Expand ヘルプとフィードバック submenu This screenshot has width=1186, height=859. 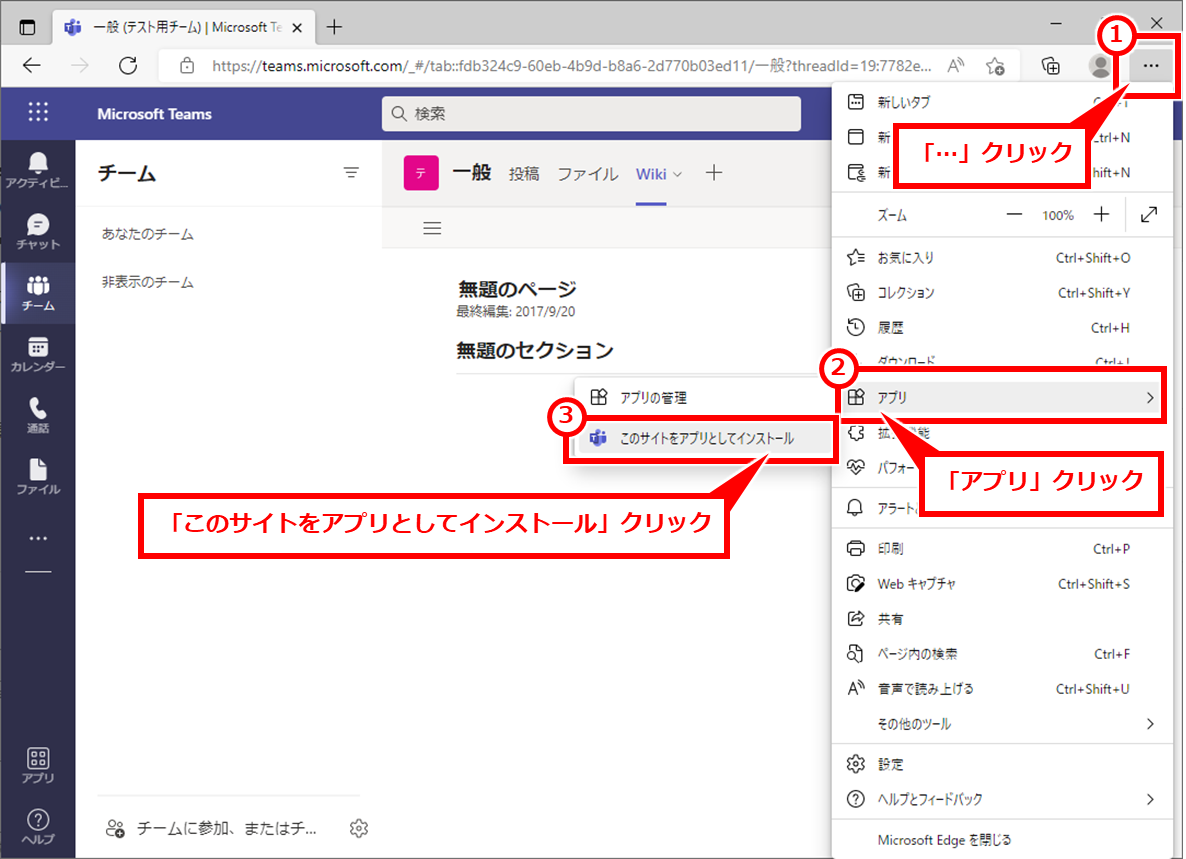(x=1001, y=799)
